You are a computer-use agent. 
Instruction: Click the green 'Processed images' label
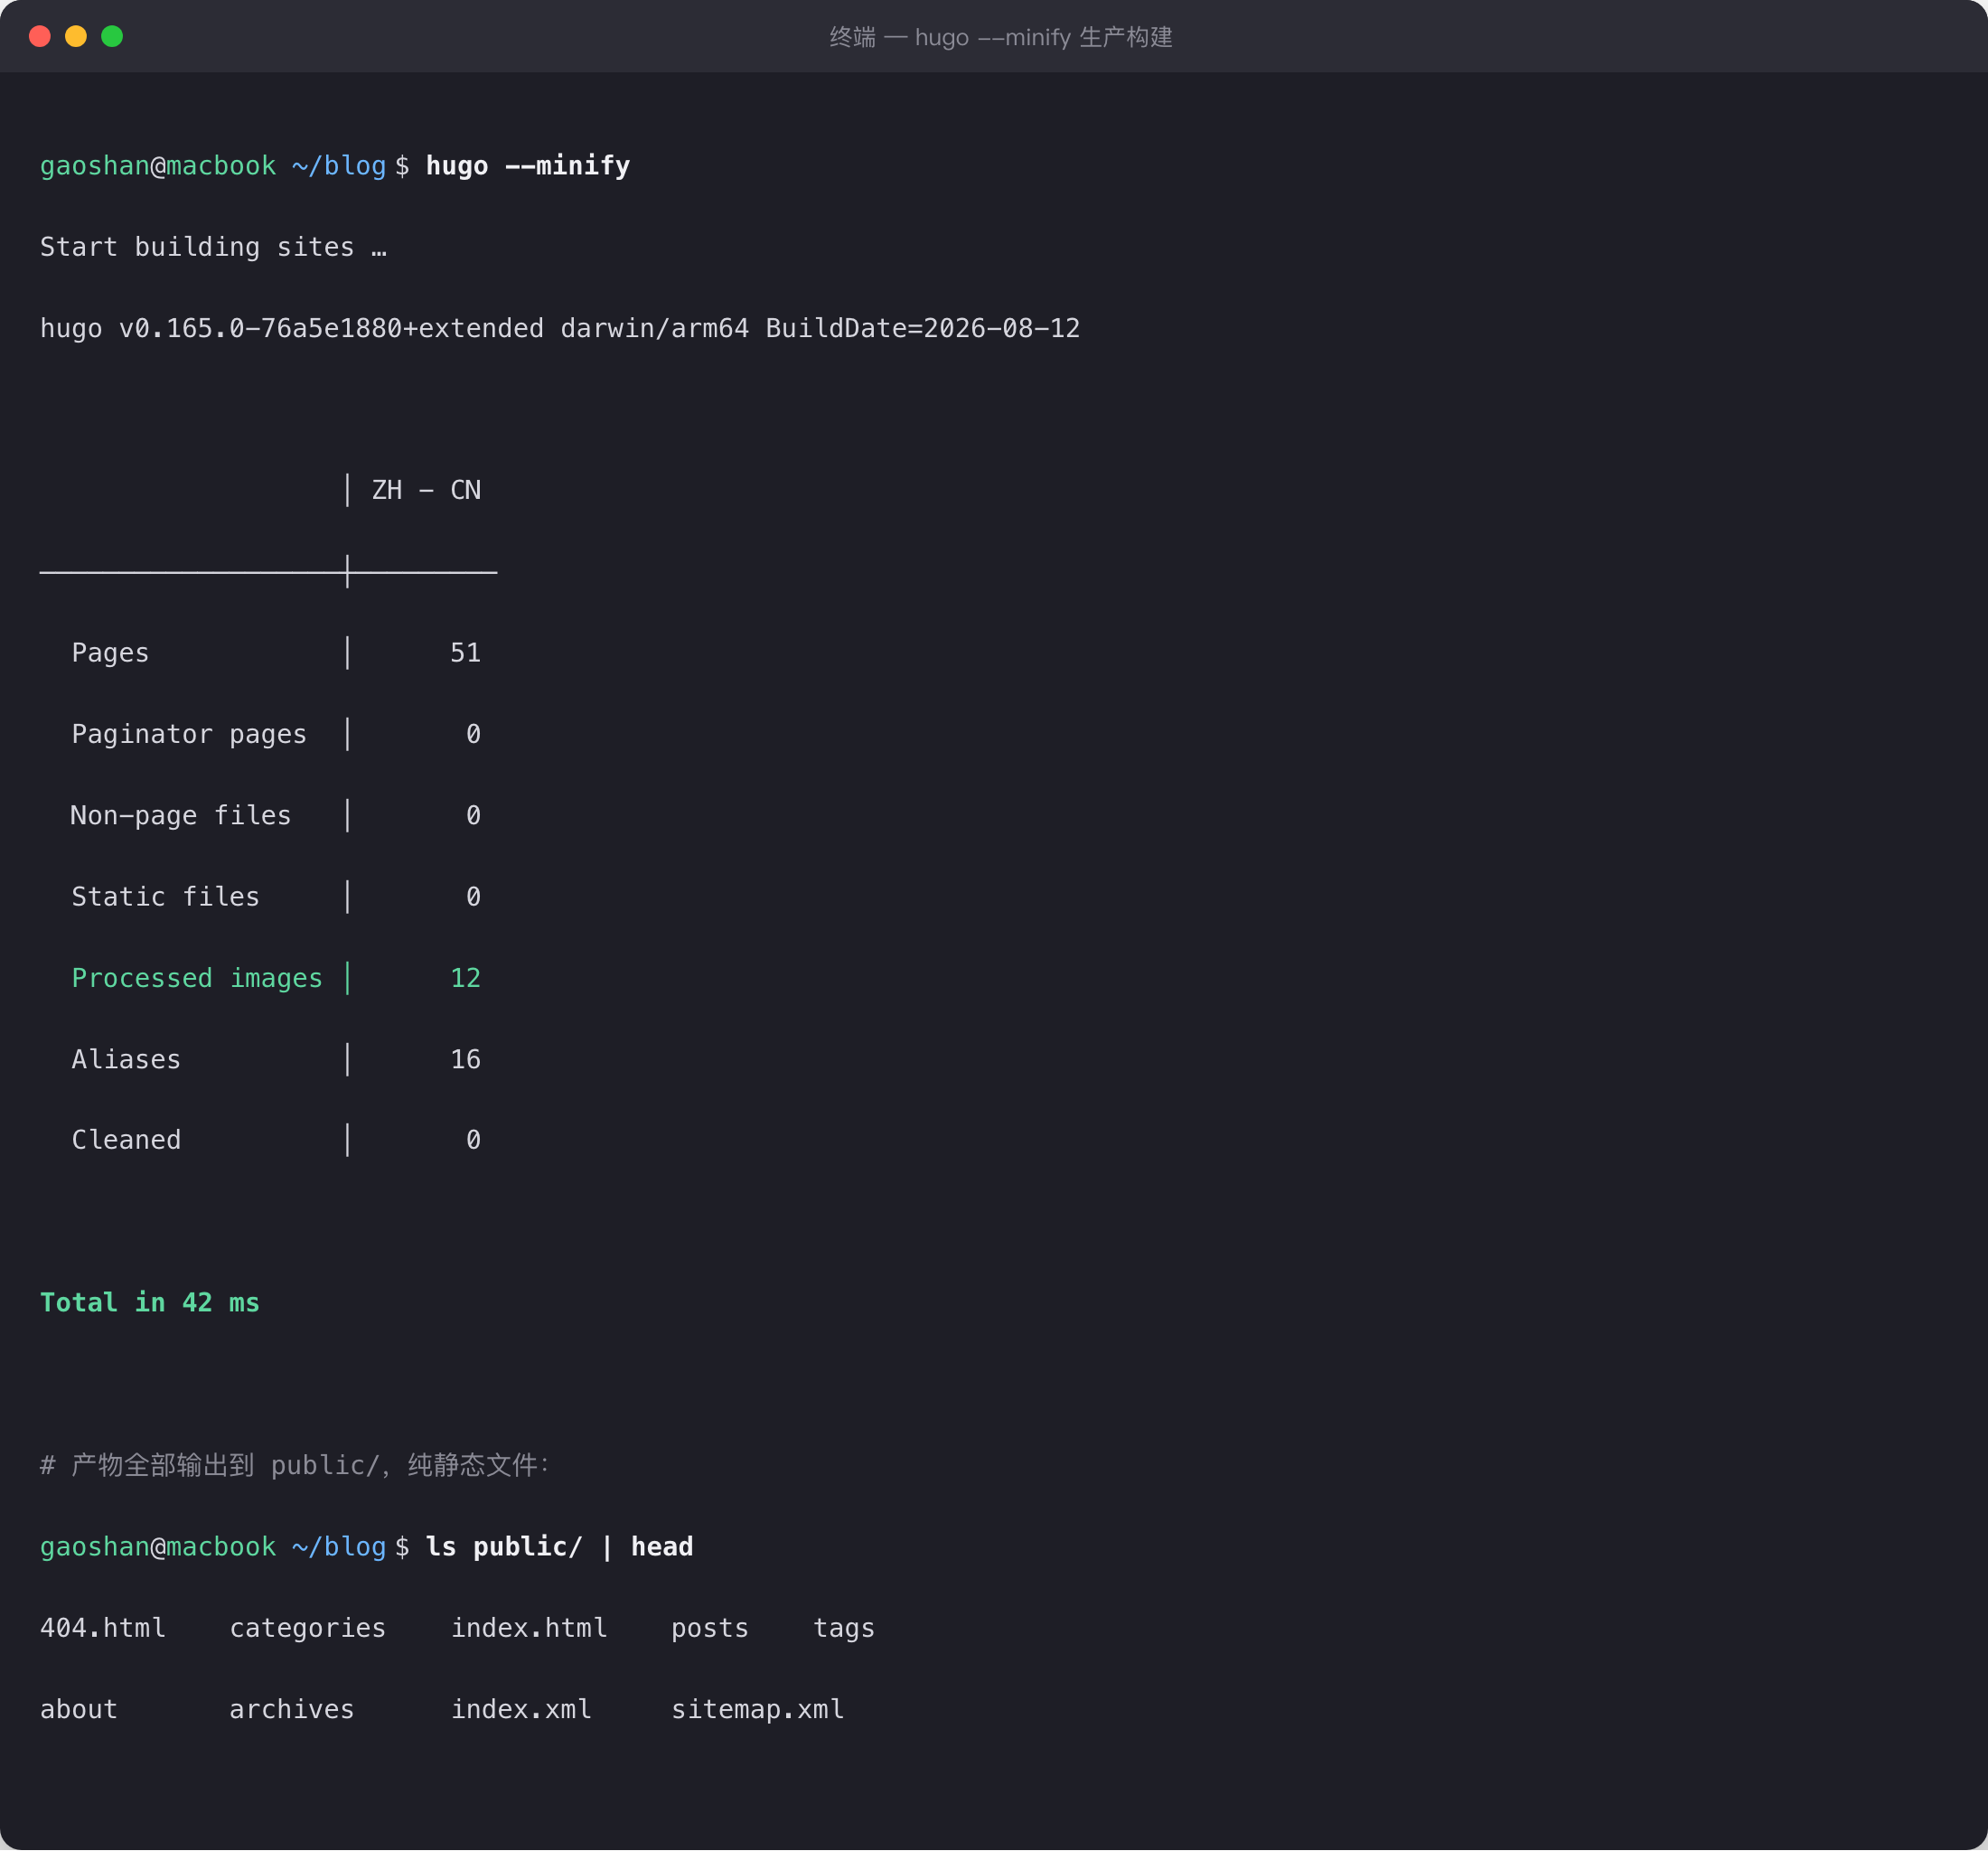click(x=197, y=978)
